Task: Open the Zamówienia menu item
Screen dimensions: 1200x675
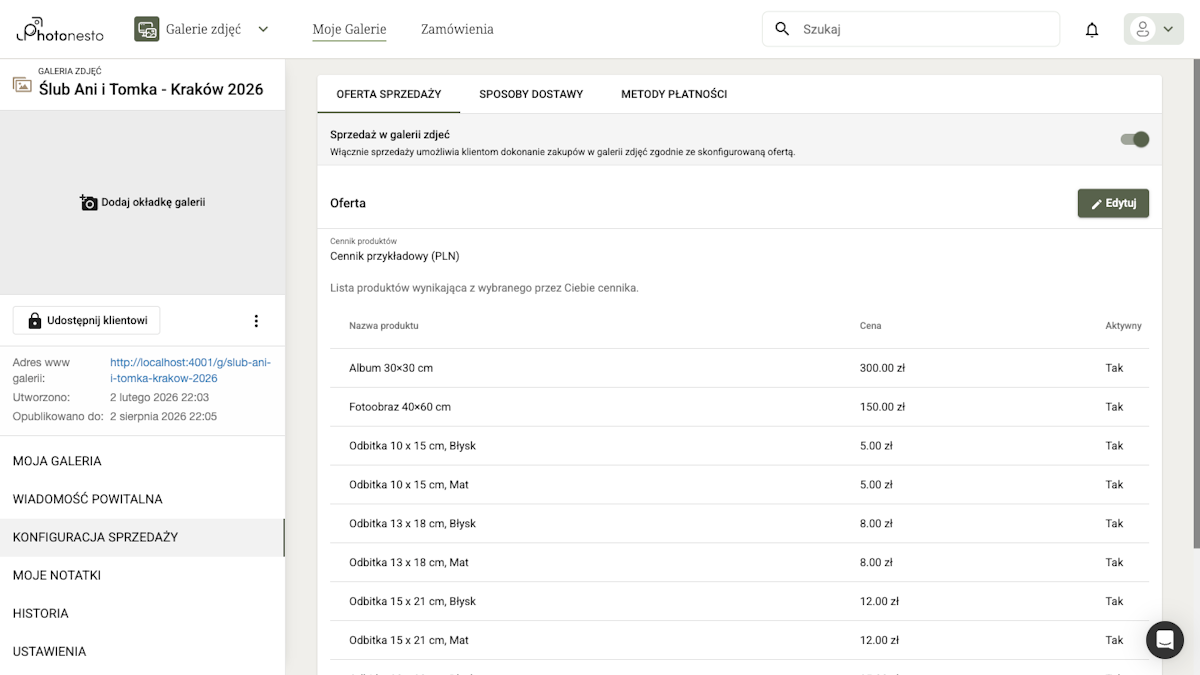Action: point(457,30)
